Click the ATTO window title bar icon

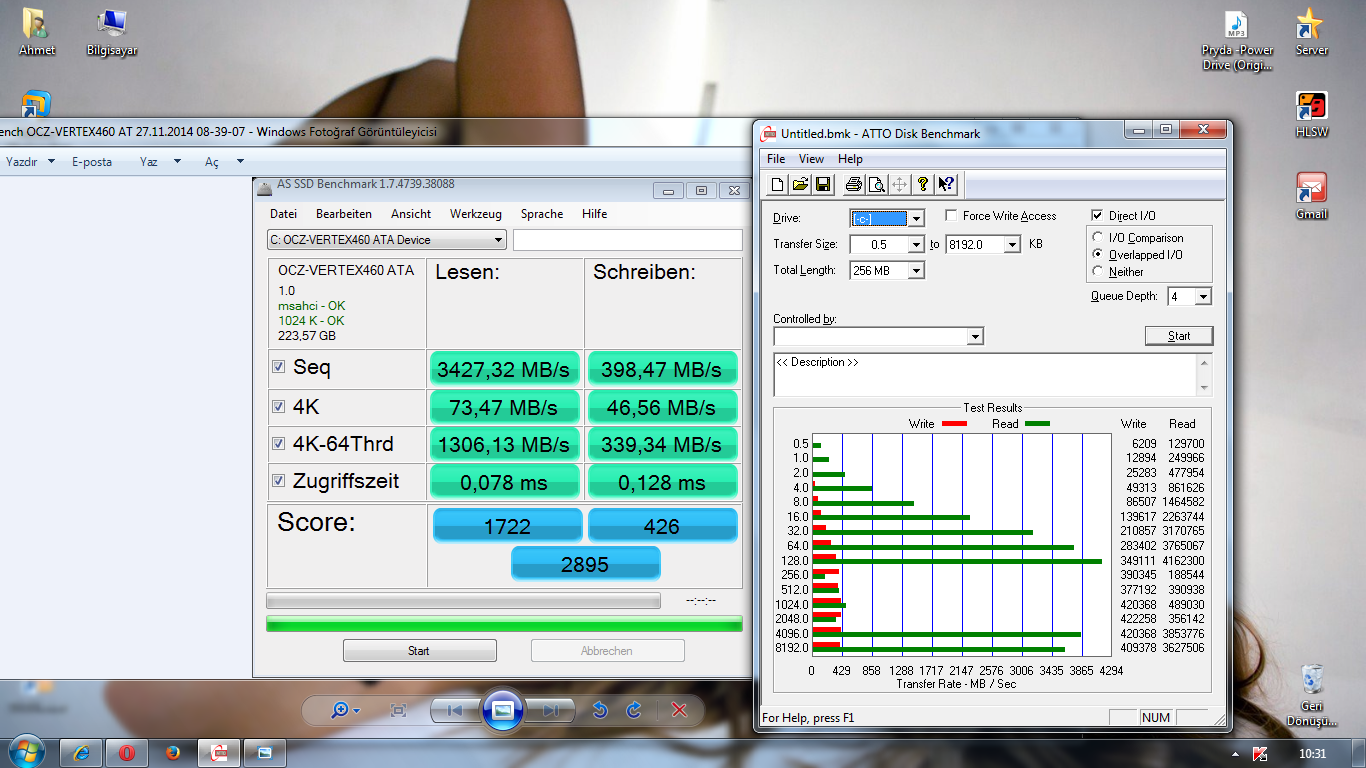[x=768, y=133]
